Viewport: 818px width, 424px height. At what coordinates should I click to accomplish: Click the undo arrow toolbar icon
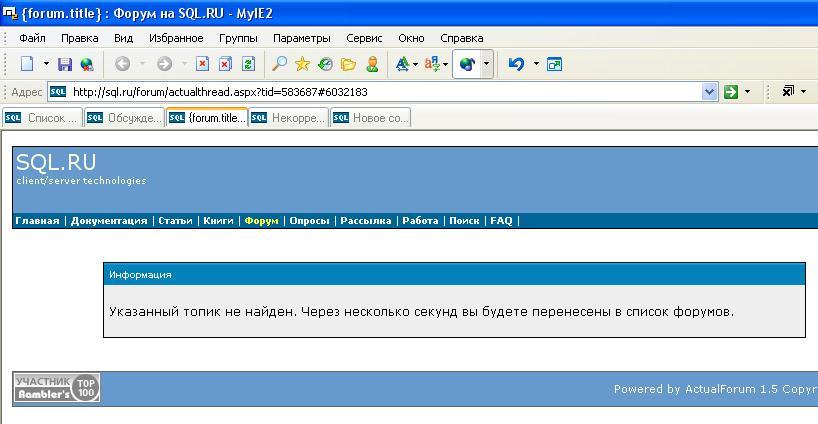coord(516,64)
